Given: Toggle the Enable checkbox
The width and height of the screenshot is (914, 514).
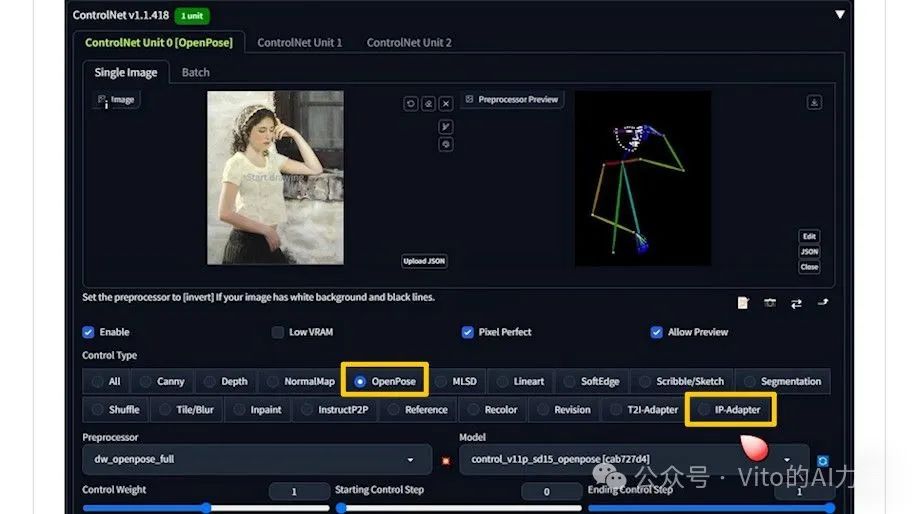Looking at the screenshot, I should pyautogui.click(x=88, y=332).
